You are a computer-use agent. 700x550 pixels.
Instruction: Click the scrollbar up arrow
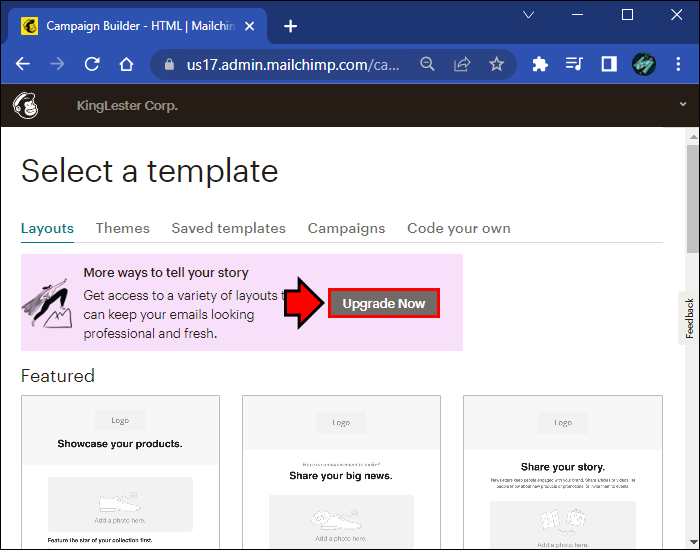click(x=693, y=137)
